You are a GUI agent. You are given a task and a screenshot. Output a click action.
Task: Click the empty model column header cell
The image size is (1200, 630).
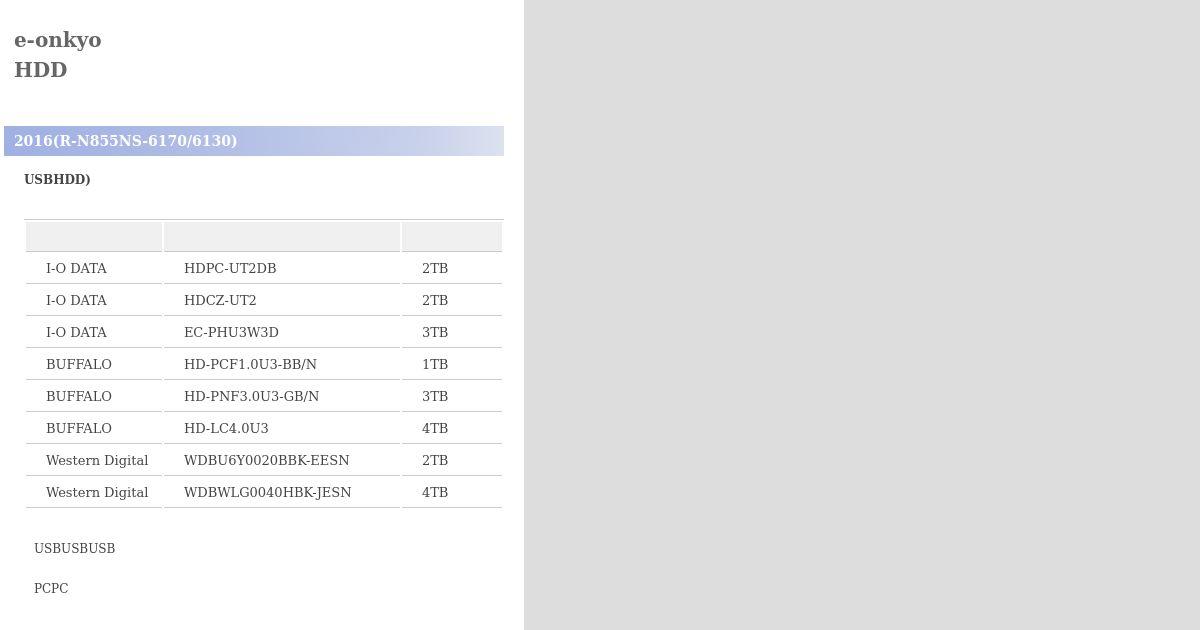[282, 236]
